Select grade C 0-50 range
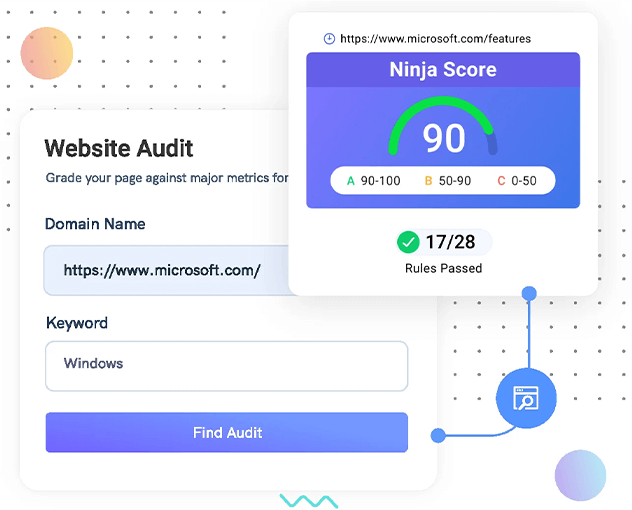Viewport: 632px width, 510px height. (517, 181)
